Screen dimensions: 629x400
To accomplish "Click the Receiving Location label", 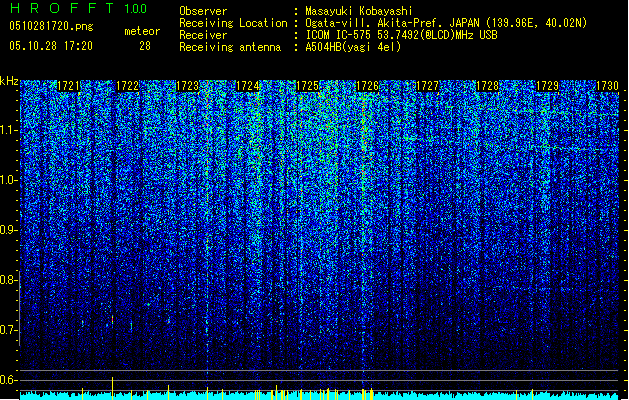I will tap(233, 23).
